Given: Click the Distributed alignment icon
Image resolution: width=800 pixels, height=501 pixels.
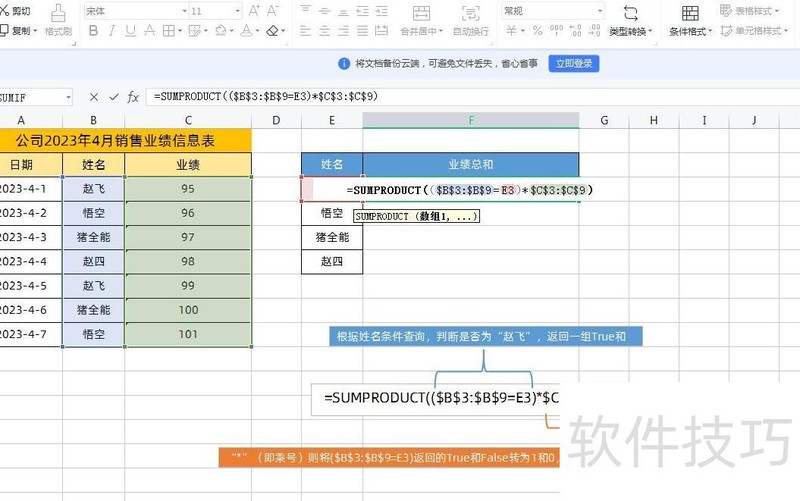Looking at the screenshot, I should click(x=382, y=31).
